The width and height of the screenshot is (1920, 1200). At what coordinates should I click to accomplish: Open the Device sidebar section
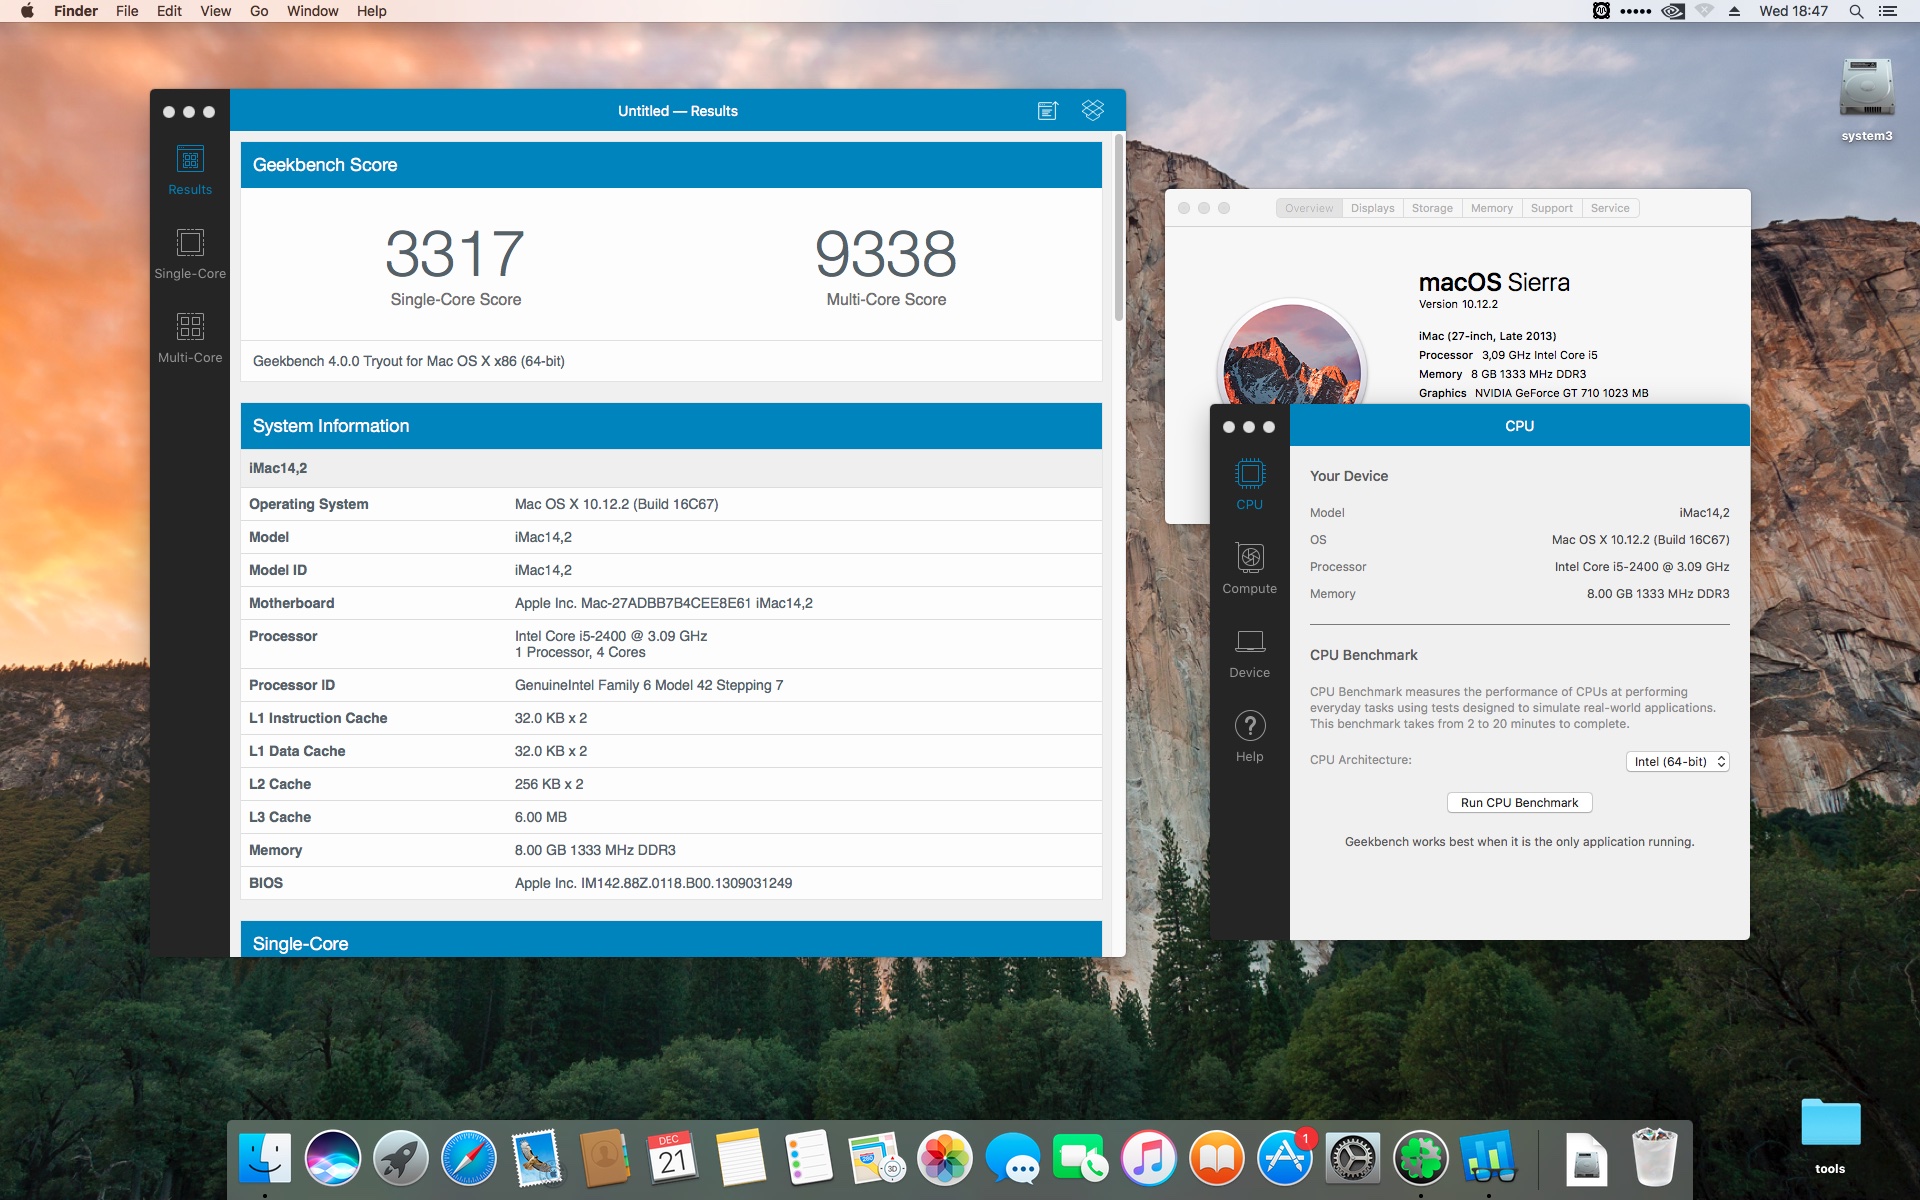[1250, 642]
